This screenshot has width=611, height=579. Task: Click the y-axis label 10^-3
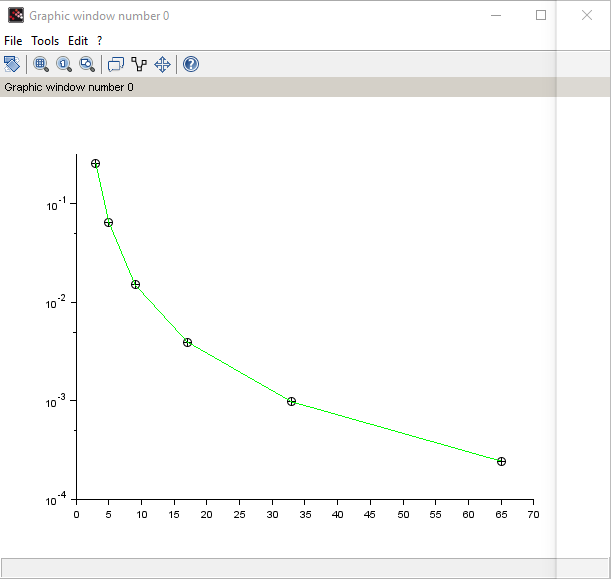[56, 401]
